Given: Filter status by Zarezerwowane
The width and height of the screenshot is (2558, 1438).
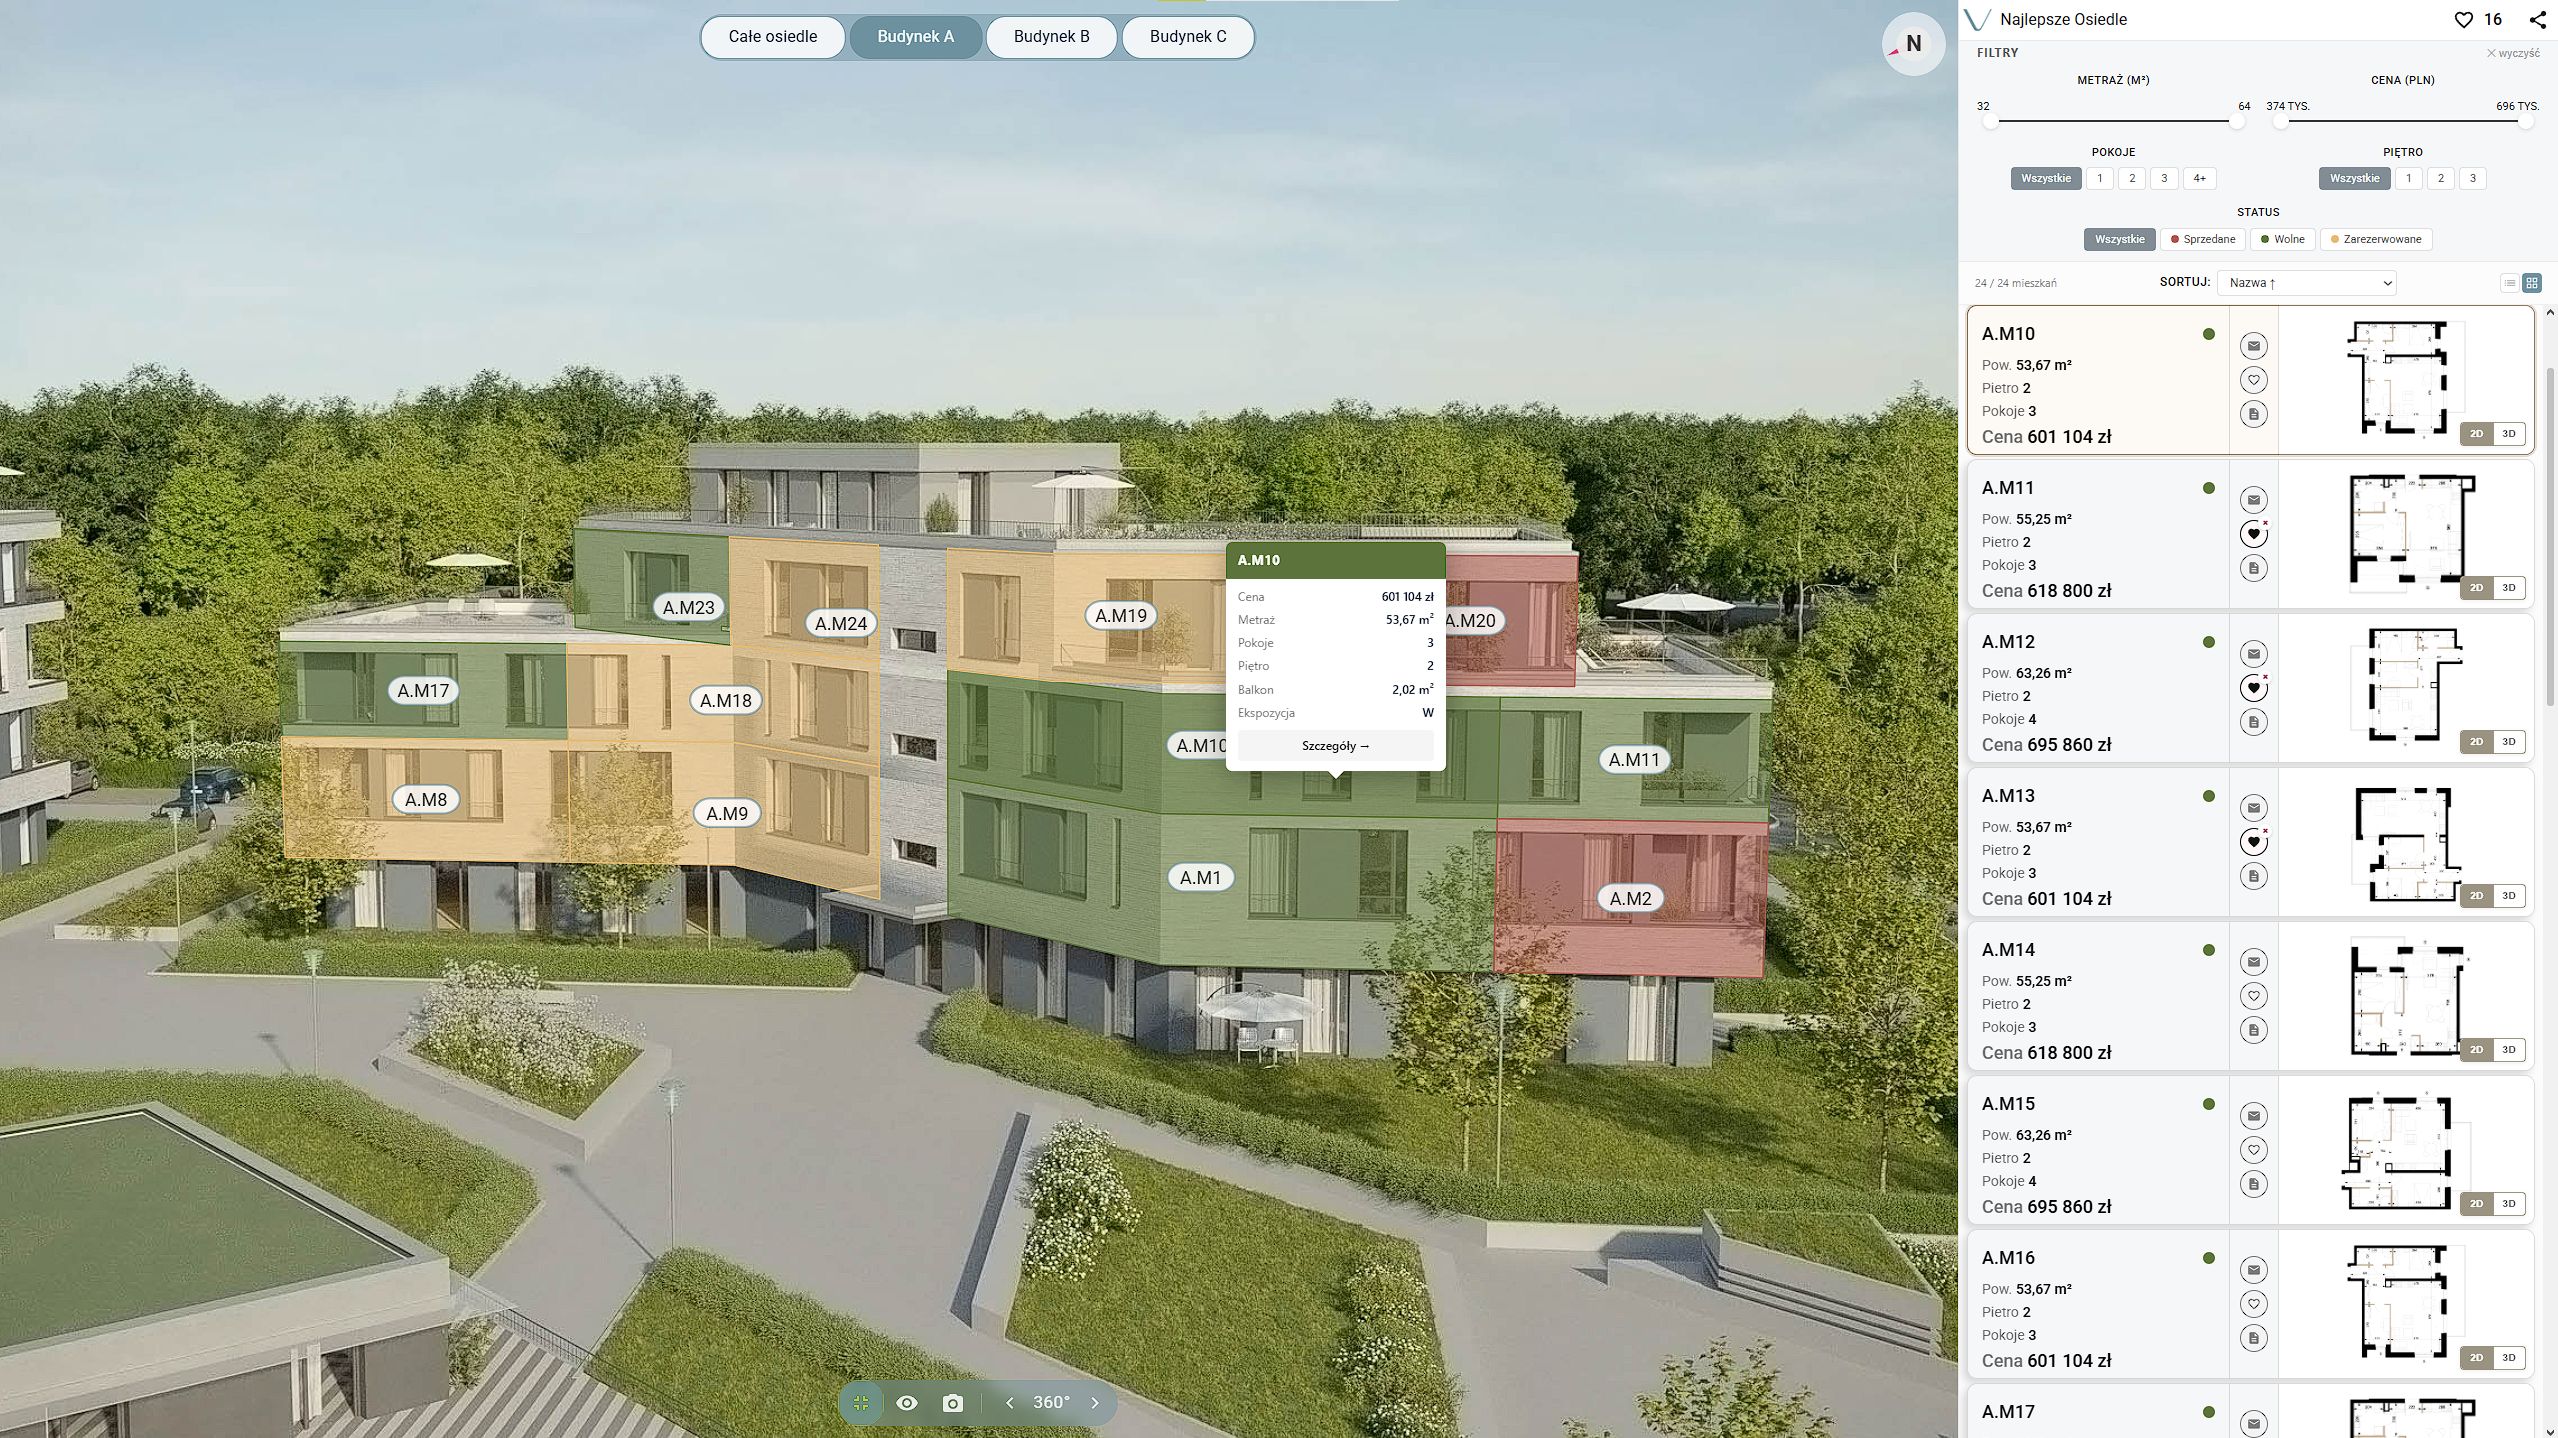Looking at the screenshot, I should click(2376, 239).
